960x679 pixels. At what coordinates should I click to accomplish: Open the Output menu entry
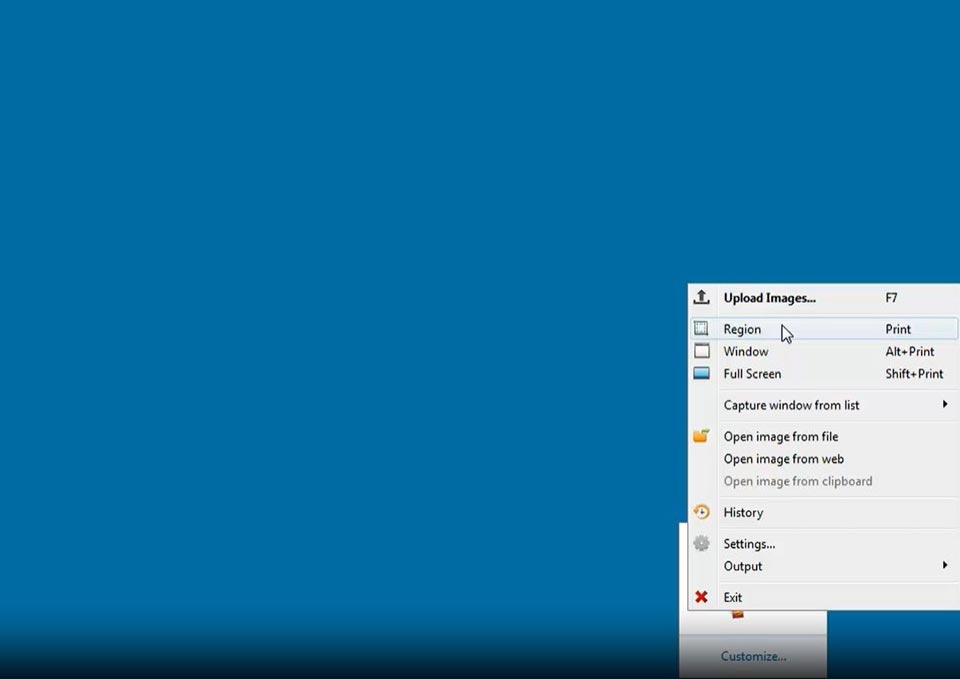pos(743,566)
